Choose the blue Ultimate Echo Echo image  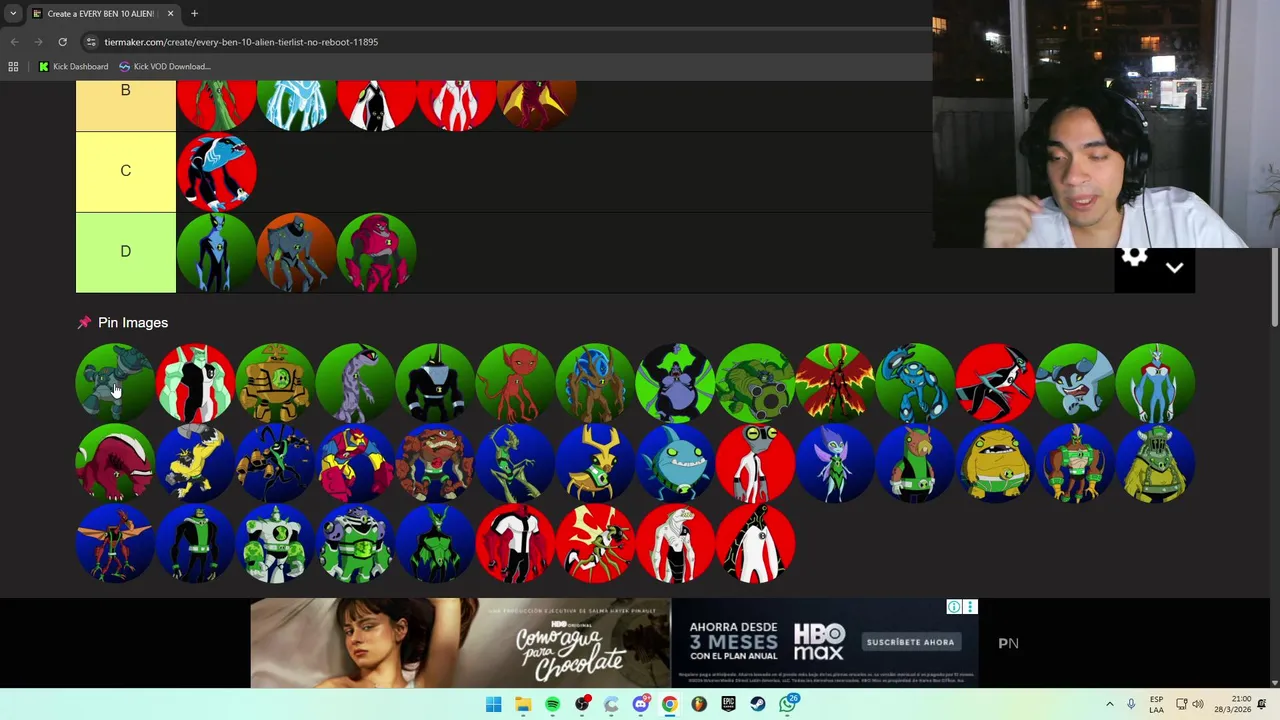click(915, 382)
